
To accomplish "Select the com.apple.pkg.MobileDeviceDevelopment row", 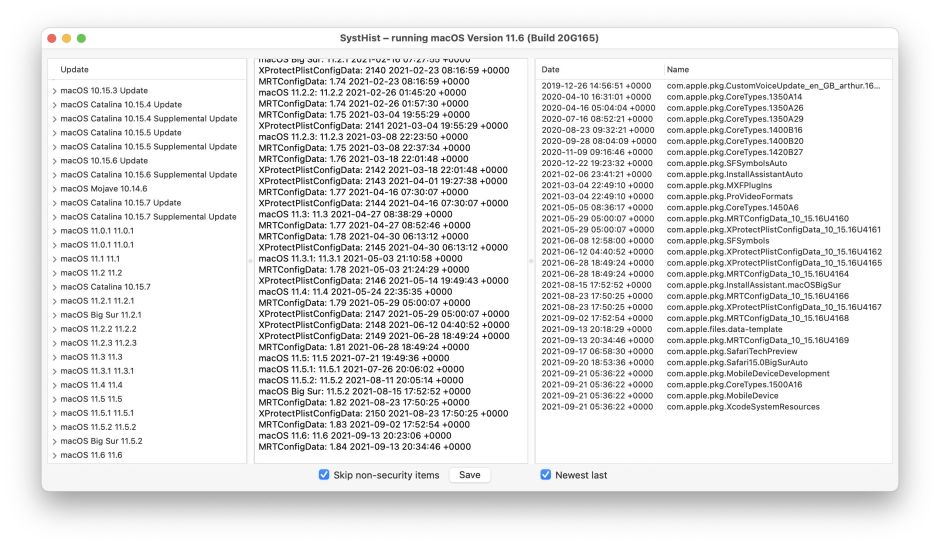I will click(711, 373).
